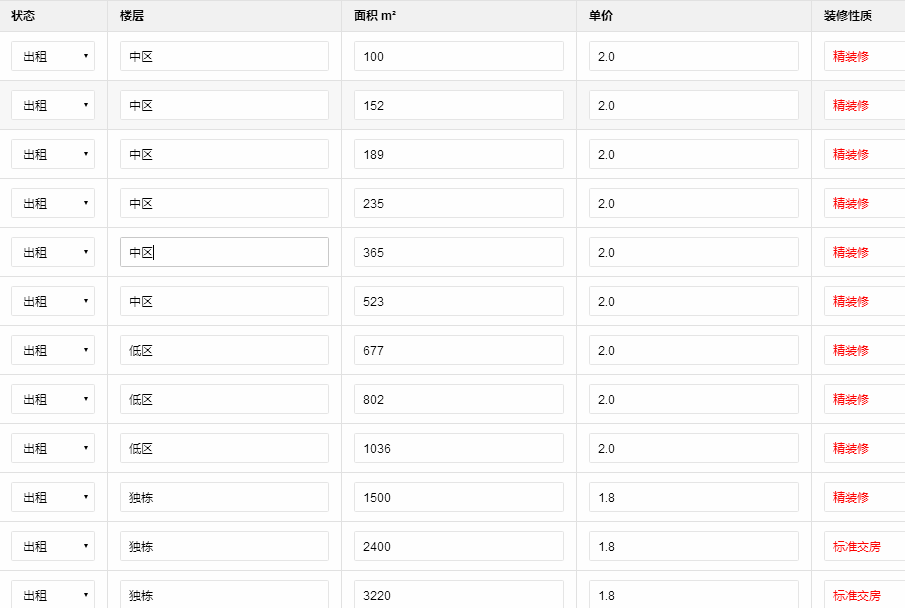Click the area input containing 523
Screen dimensions: 905x608
click(458, 301)
